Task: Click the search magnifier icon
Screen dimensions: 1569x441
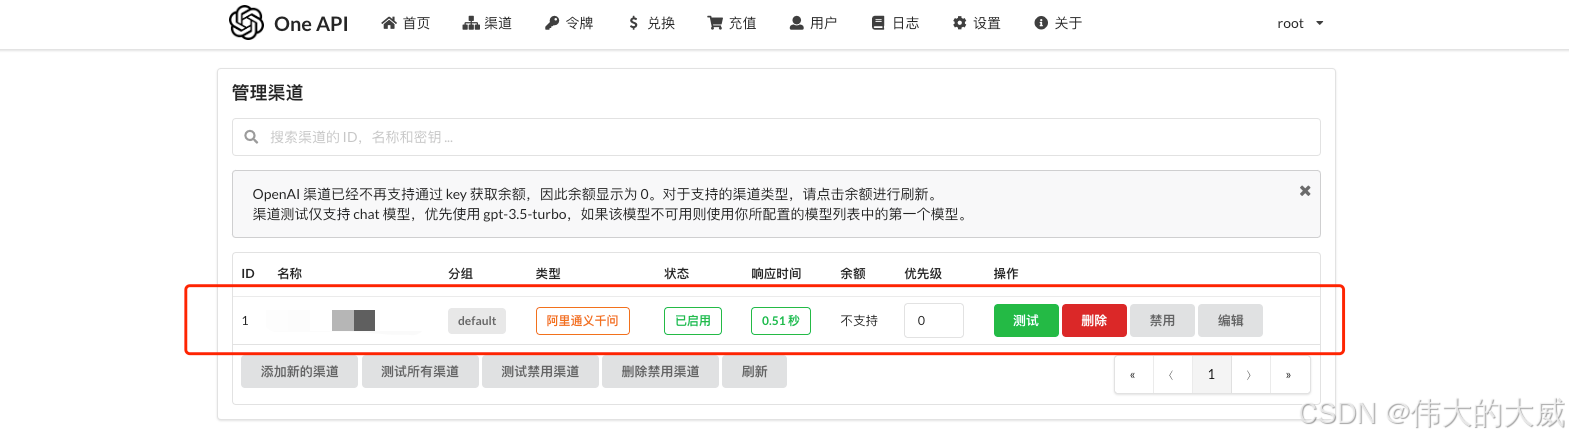Action: pyautogui.click(x=252, y=137)
